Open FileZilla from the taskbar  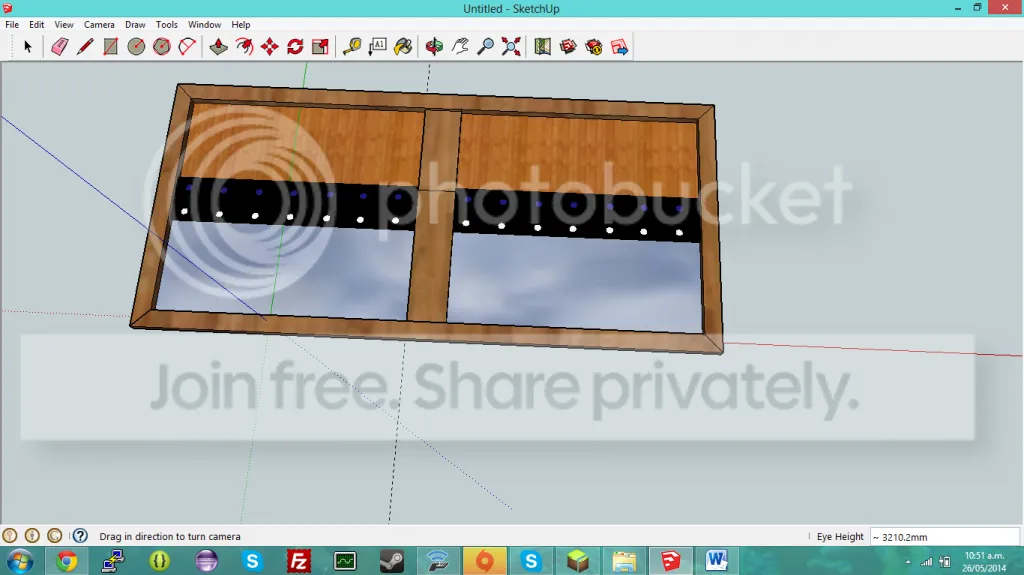[x=299, y=561]
